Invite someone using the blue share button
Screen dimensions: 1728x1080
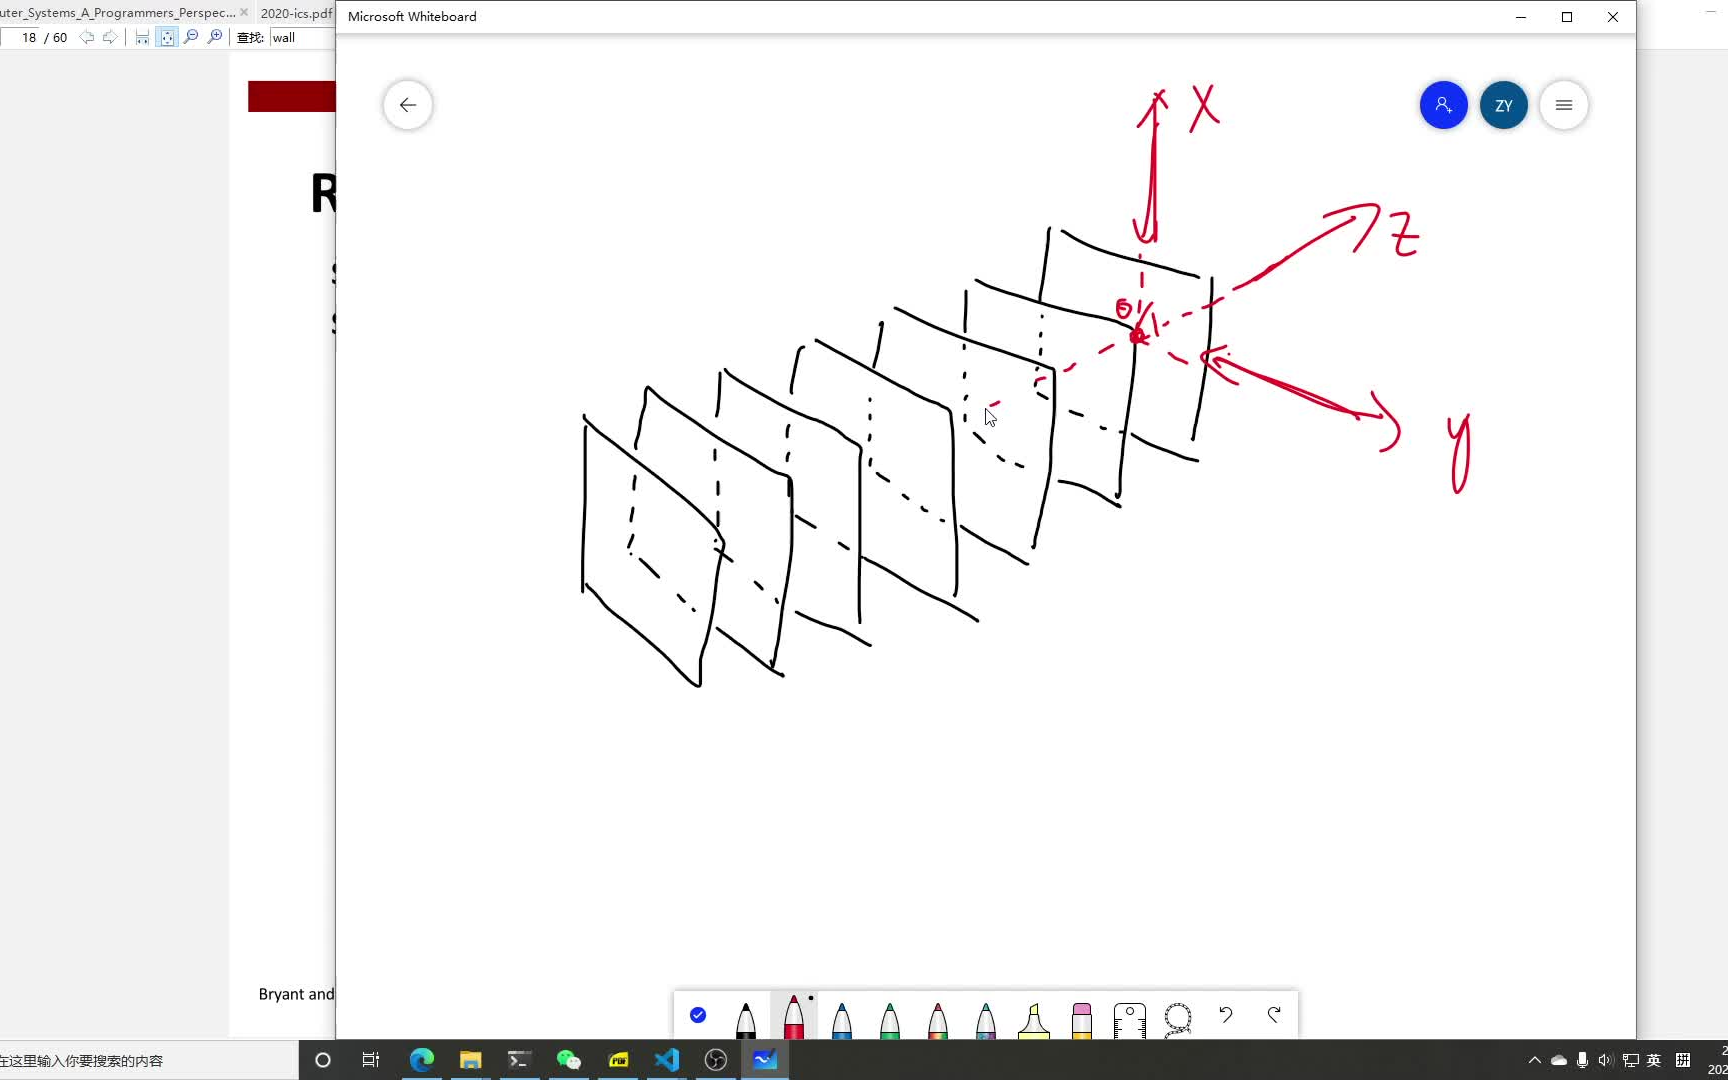click(x=1443, y=105)
